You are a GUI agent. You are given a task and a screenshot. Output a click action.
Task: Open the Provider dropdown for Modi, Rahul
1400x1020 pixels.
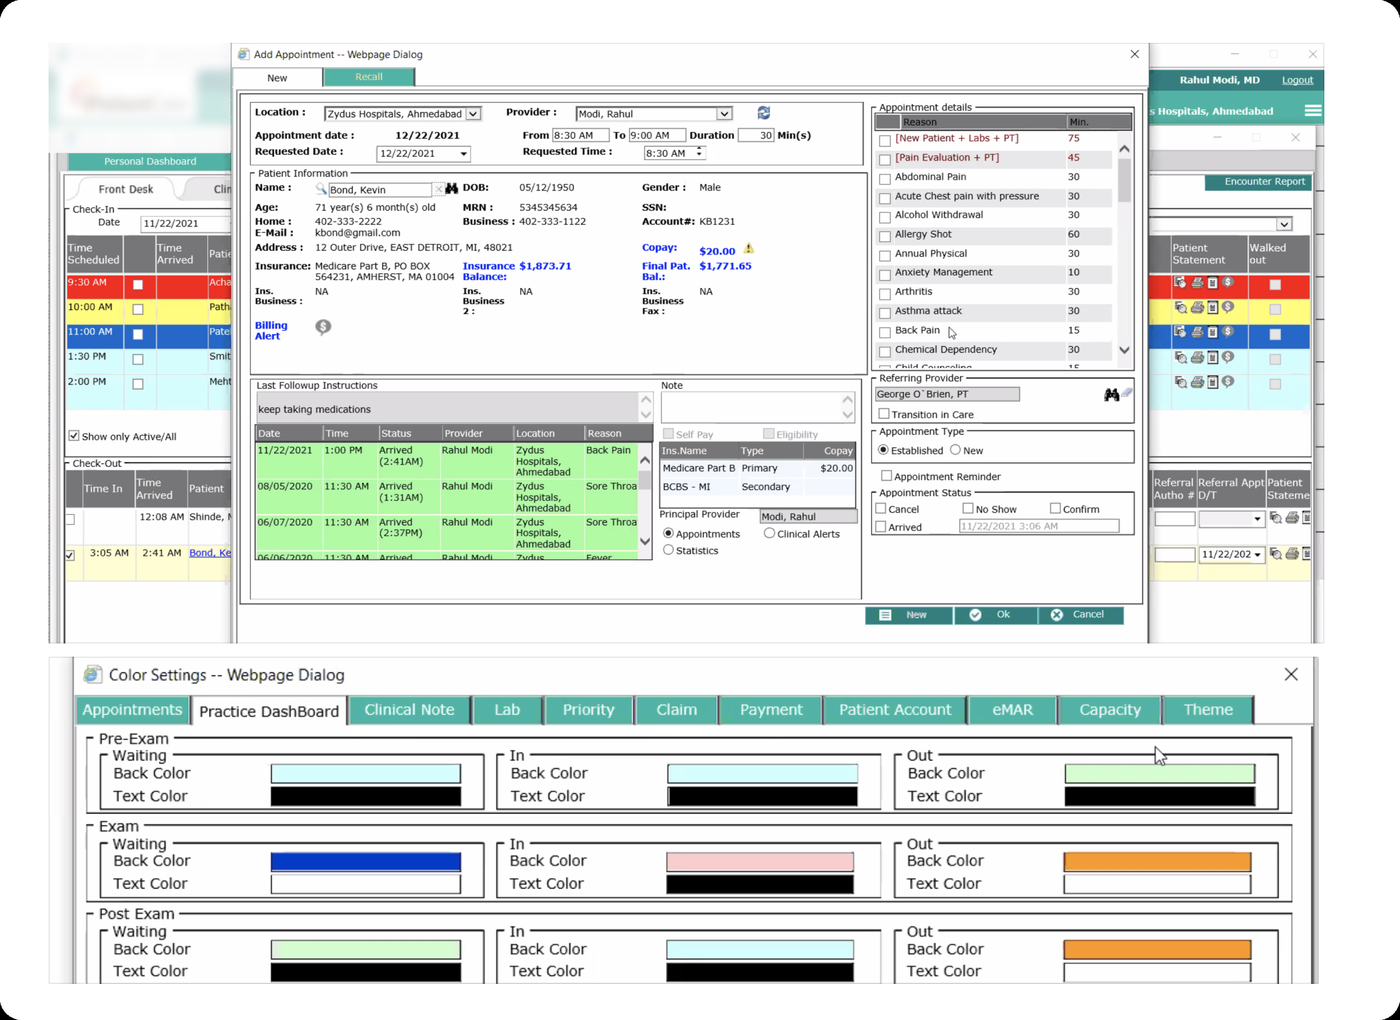tap(724, 114)
